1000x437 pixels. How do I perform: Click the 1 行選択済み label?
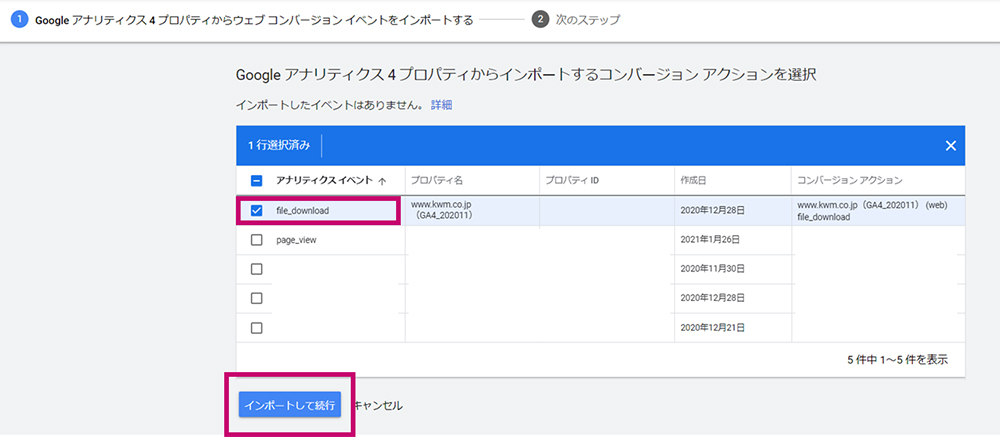point(279,146)
